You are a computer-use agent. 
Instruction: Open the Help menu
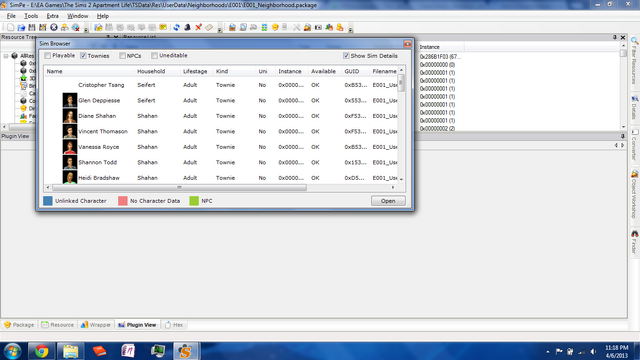[102, 16]
